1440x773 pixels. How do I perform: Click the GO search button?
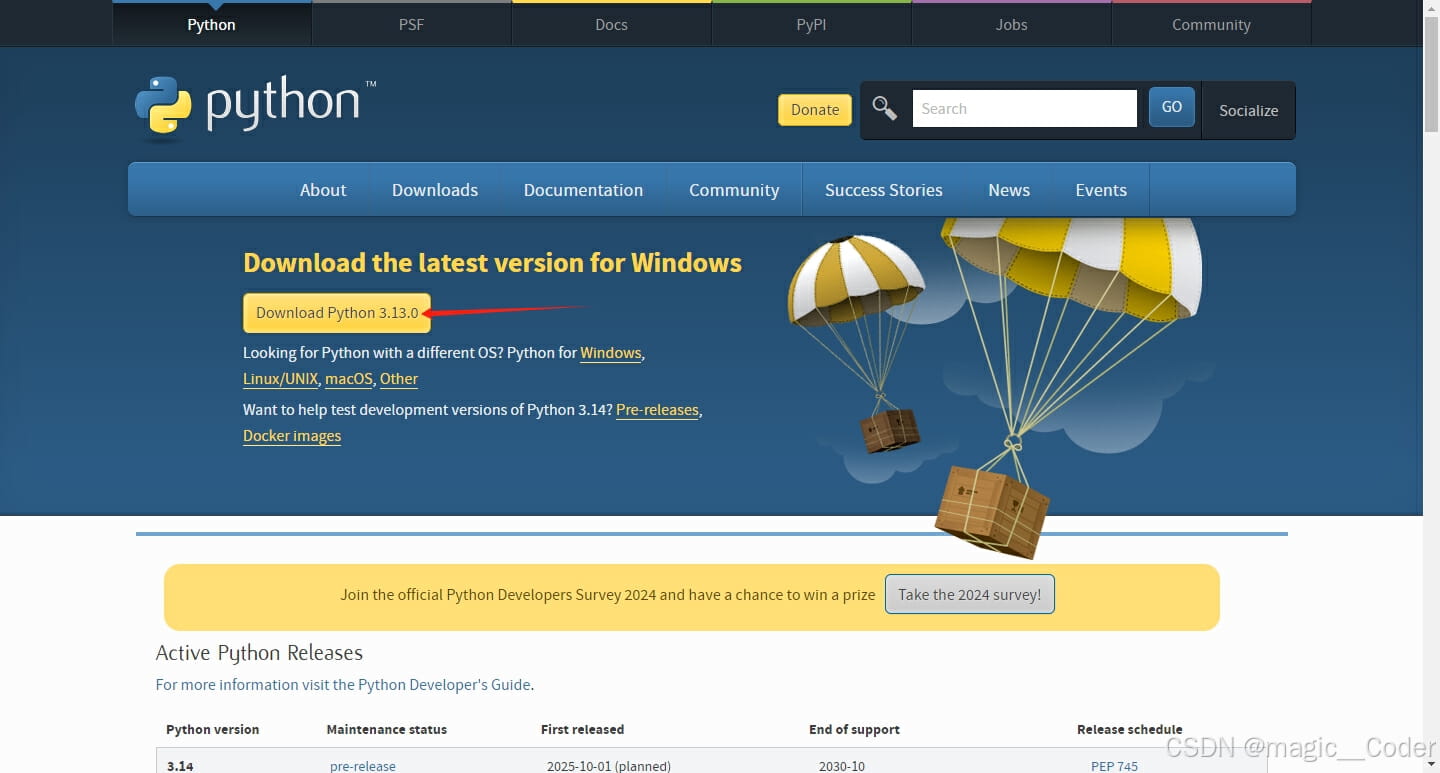pyautogui.click(x=1172, y=107)
